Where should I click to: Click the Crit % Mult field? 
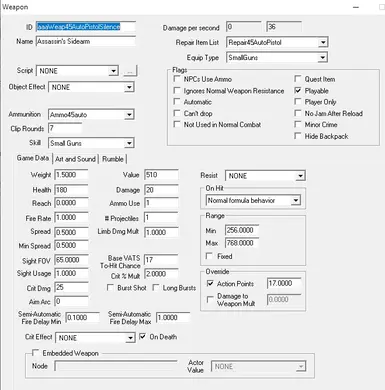coord(161,274)
